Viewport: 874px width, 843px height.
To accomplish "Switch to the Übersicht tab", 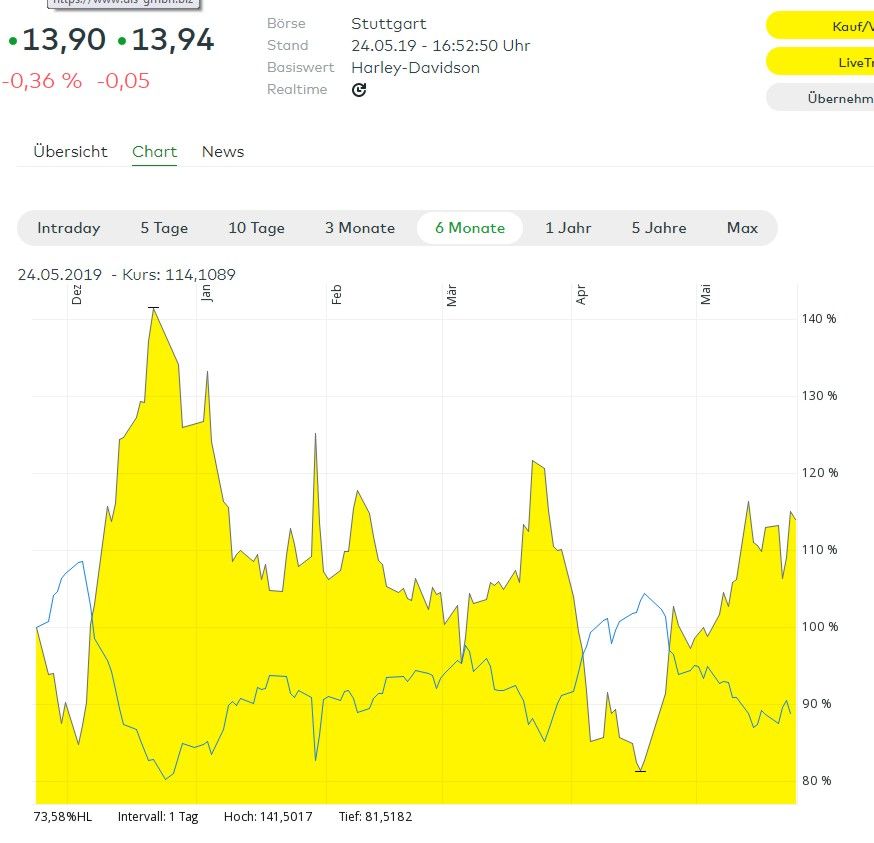I will tap(70, 152).
